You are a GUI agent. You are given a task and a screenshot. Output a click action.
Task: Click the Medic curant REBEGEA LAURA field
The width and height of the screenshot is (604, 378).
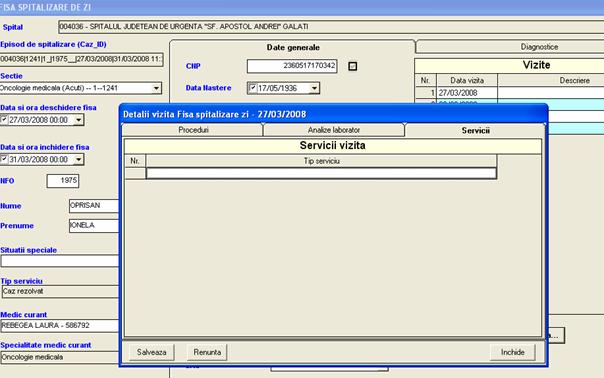59,326
